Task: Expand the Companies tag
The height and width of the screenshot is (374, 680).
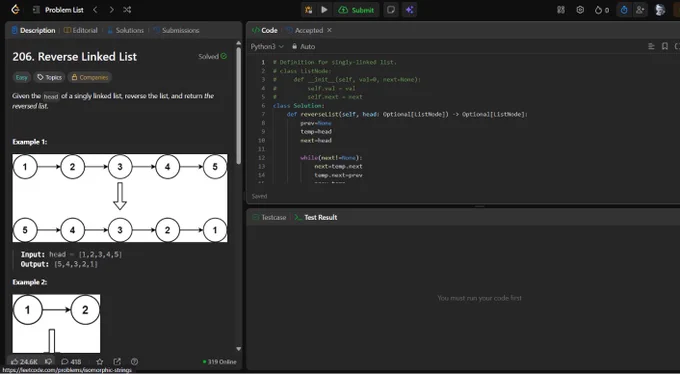Action: 90,77
